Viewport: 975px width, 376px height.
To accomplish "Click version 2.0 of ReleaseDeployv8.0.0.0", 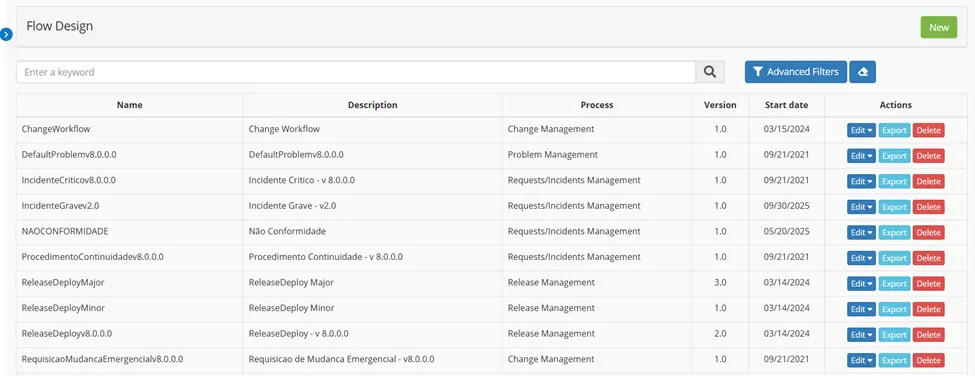I will 720,334.
